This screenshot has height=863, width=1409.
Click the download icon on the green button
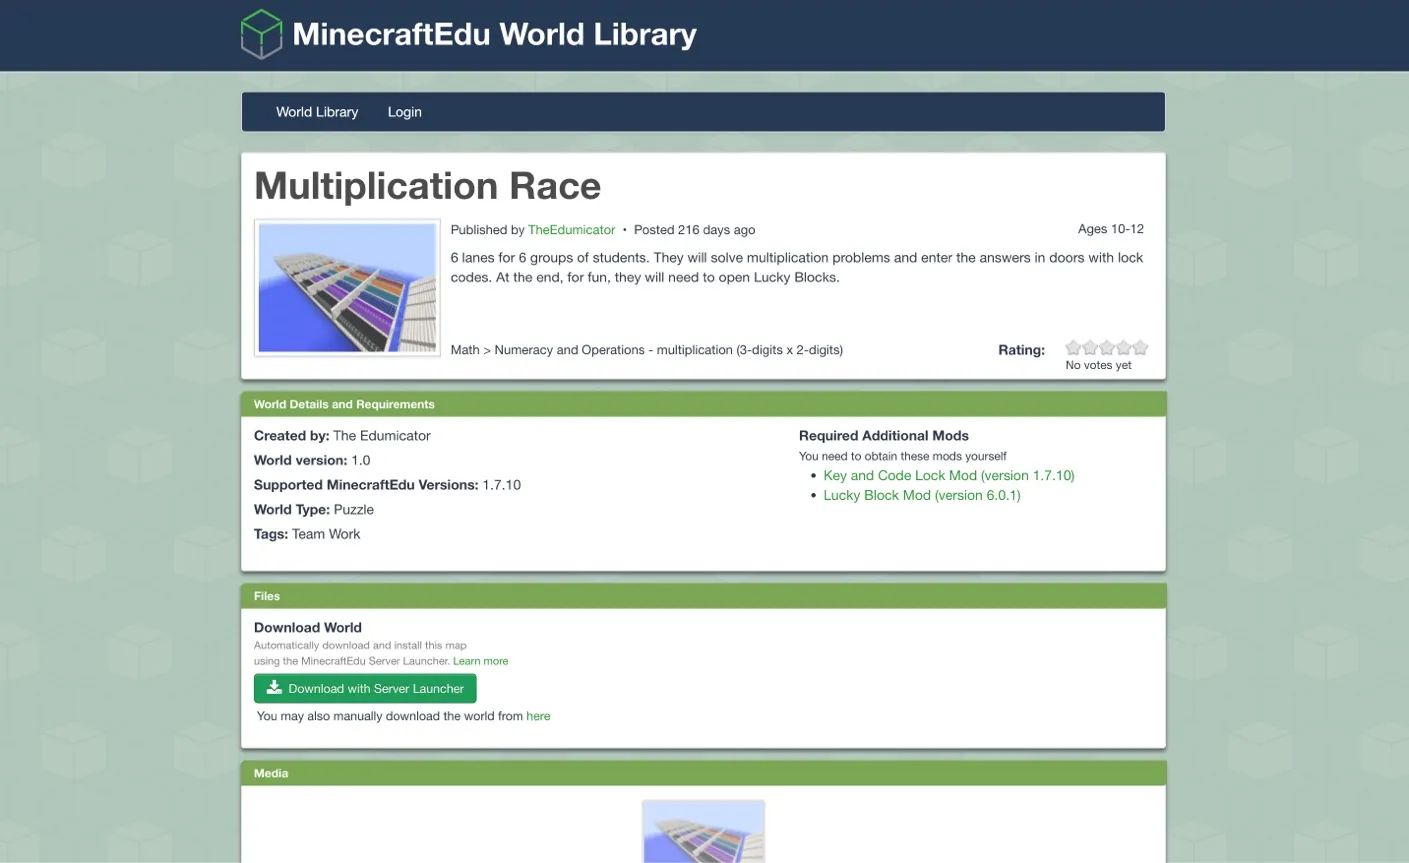pyautogui.click(x=274, y=688)
